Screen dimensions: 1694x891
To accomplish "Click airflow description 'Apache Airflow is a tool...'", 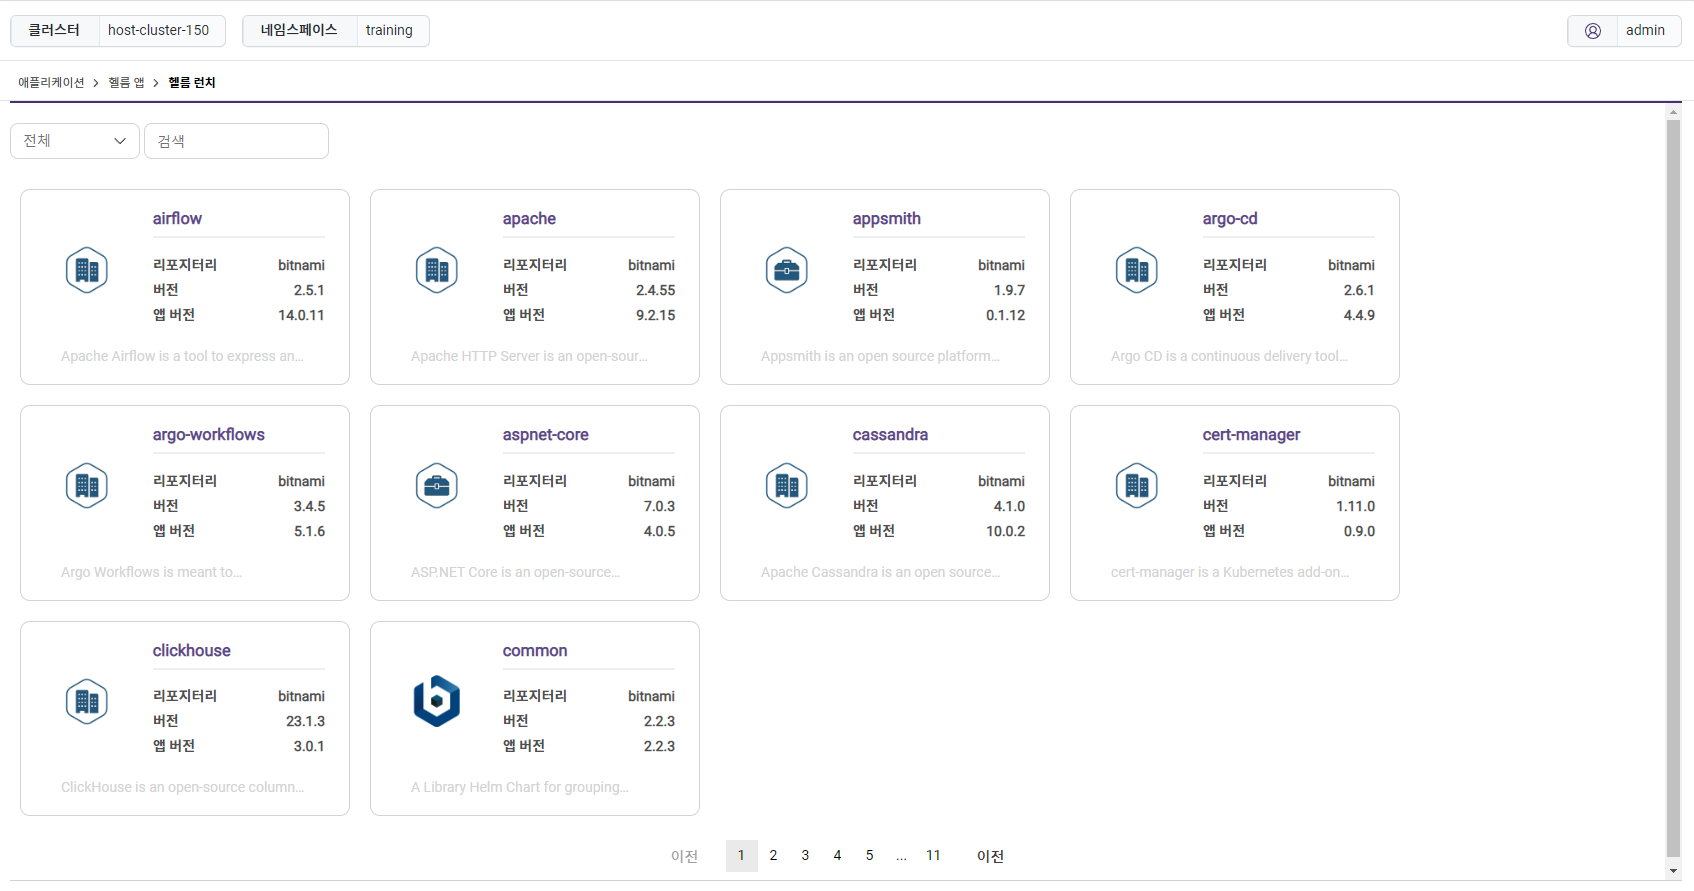I will click(182, 356).
